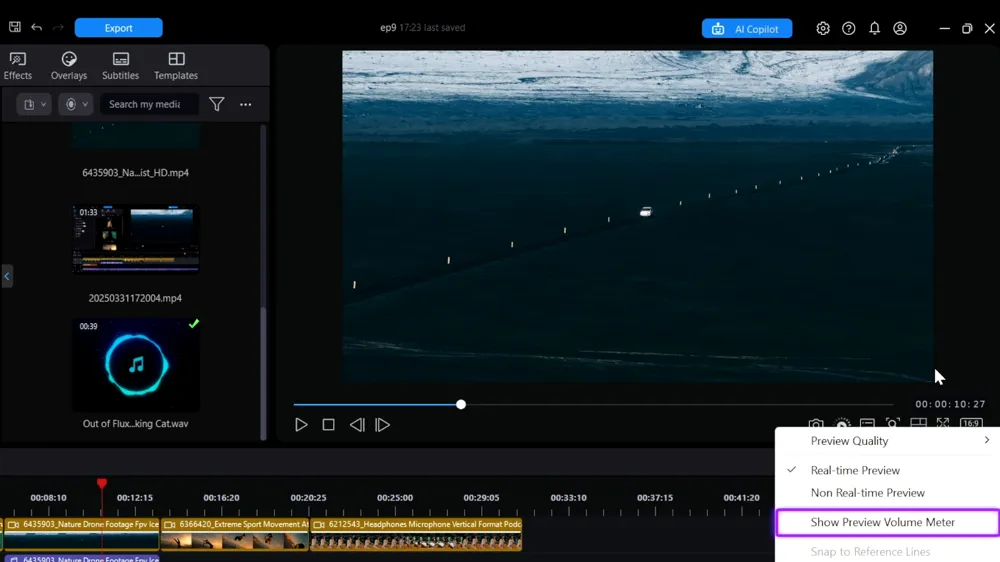Select the Out of Flux audio thumbnail
Image resolution: width=1000 pixels, height=562 pixels.
136,364
